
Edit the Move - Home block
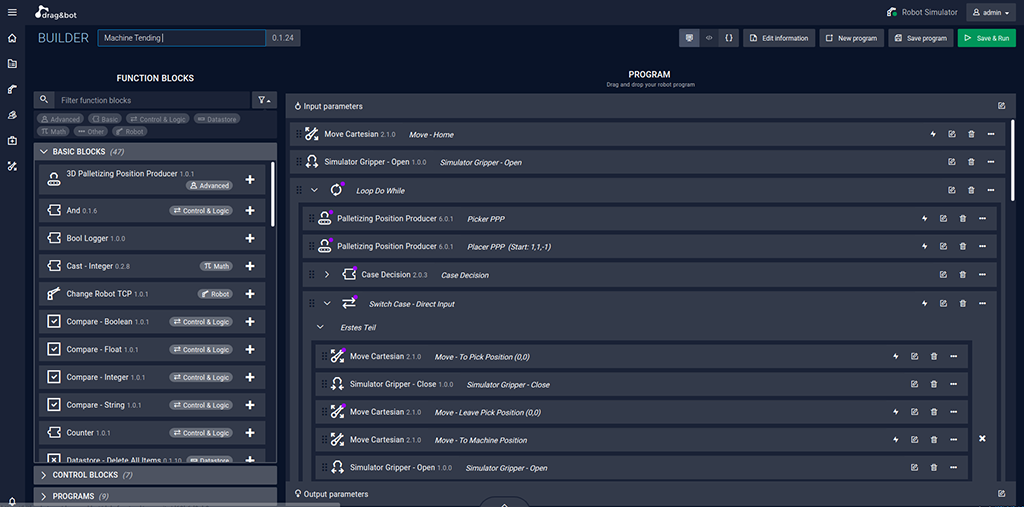tap(952, 134)
